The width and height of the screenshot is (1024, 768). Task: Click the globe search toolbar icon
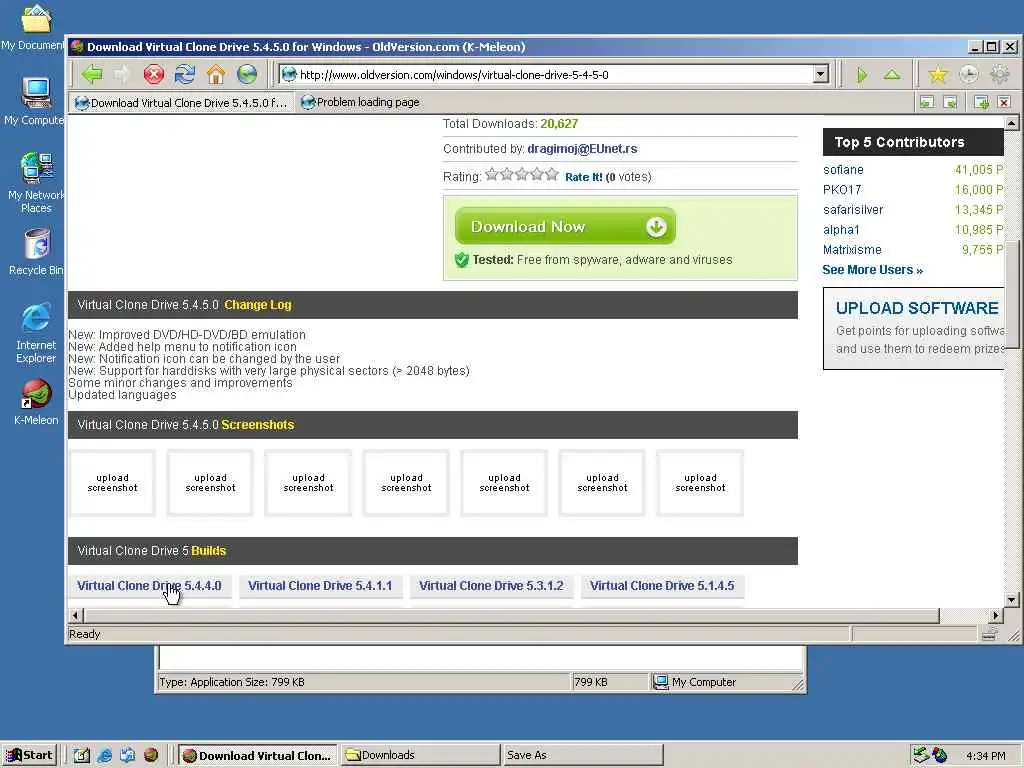[x=247, y=74]
